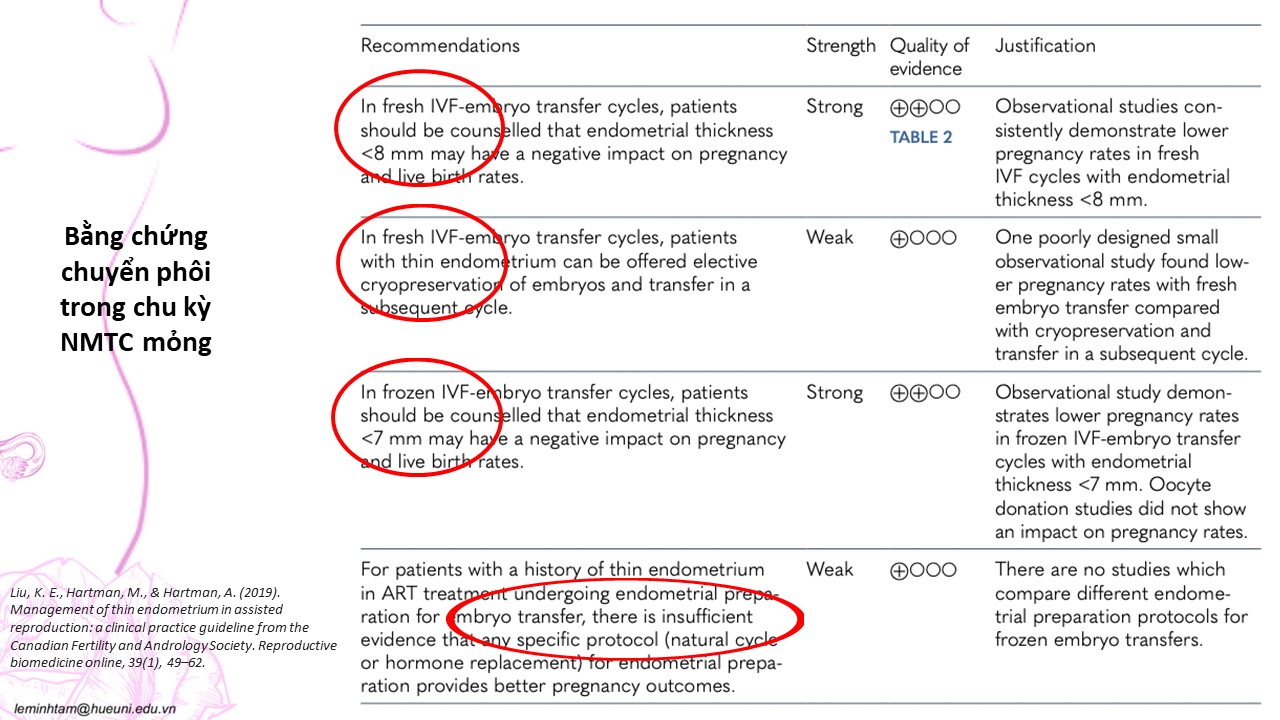Select the Quality of evidence column header
1280x720 pixels.
(929, 57)
